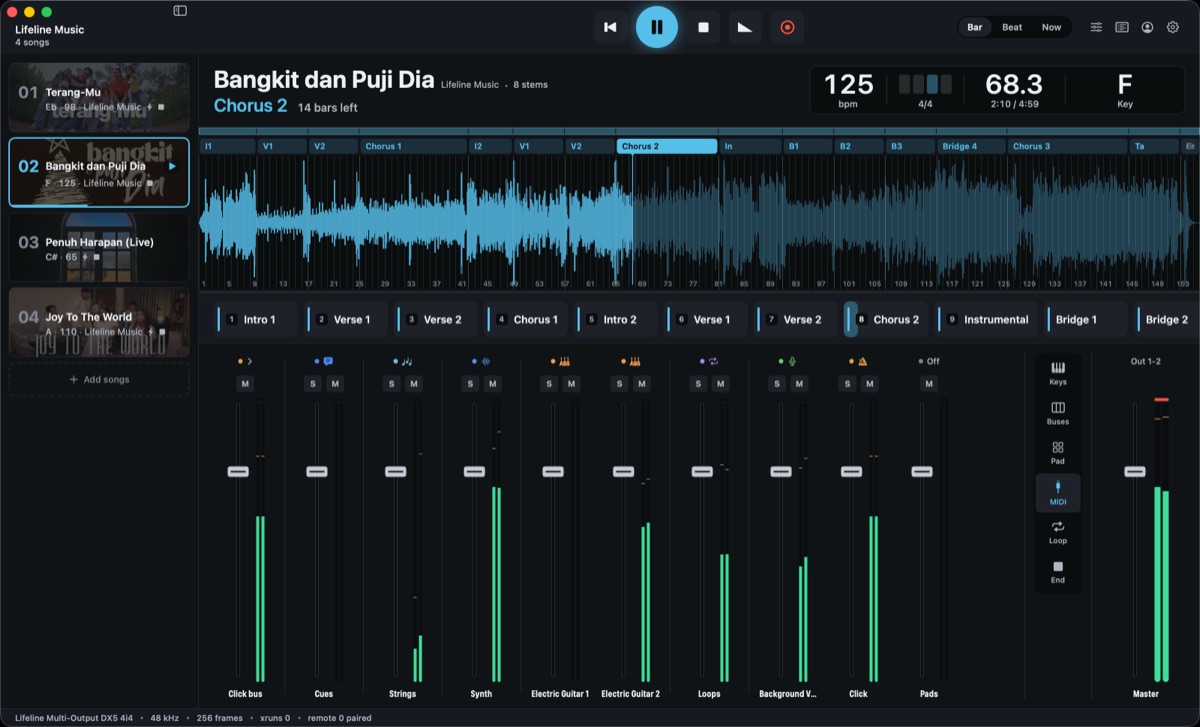This screenshot has height=727, width=1200.
Task: Stop playback with the square stop button
Action: click(x=703, y=27)
